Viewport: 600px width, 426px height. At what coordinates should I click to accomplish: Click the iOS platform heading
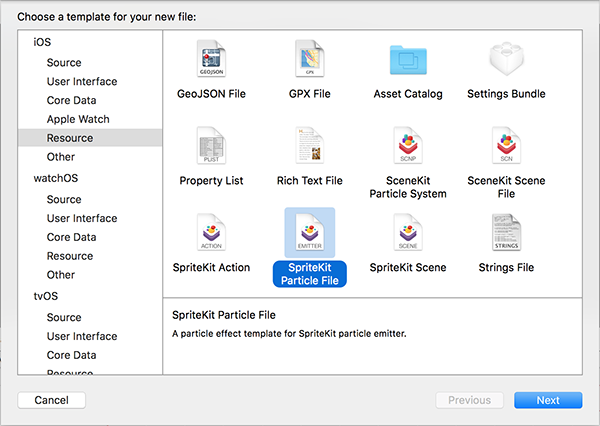42,42
